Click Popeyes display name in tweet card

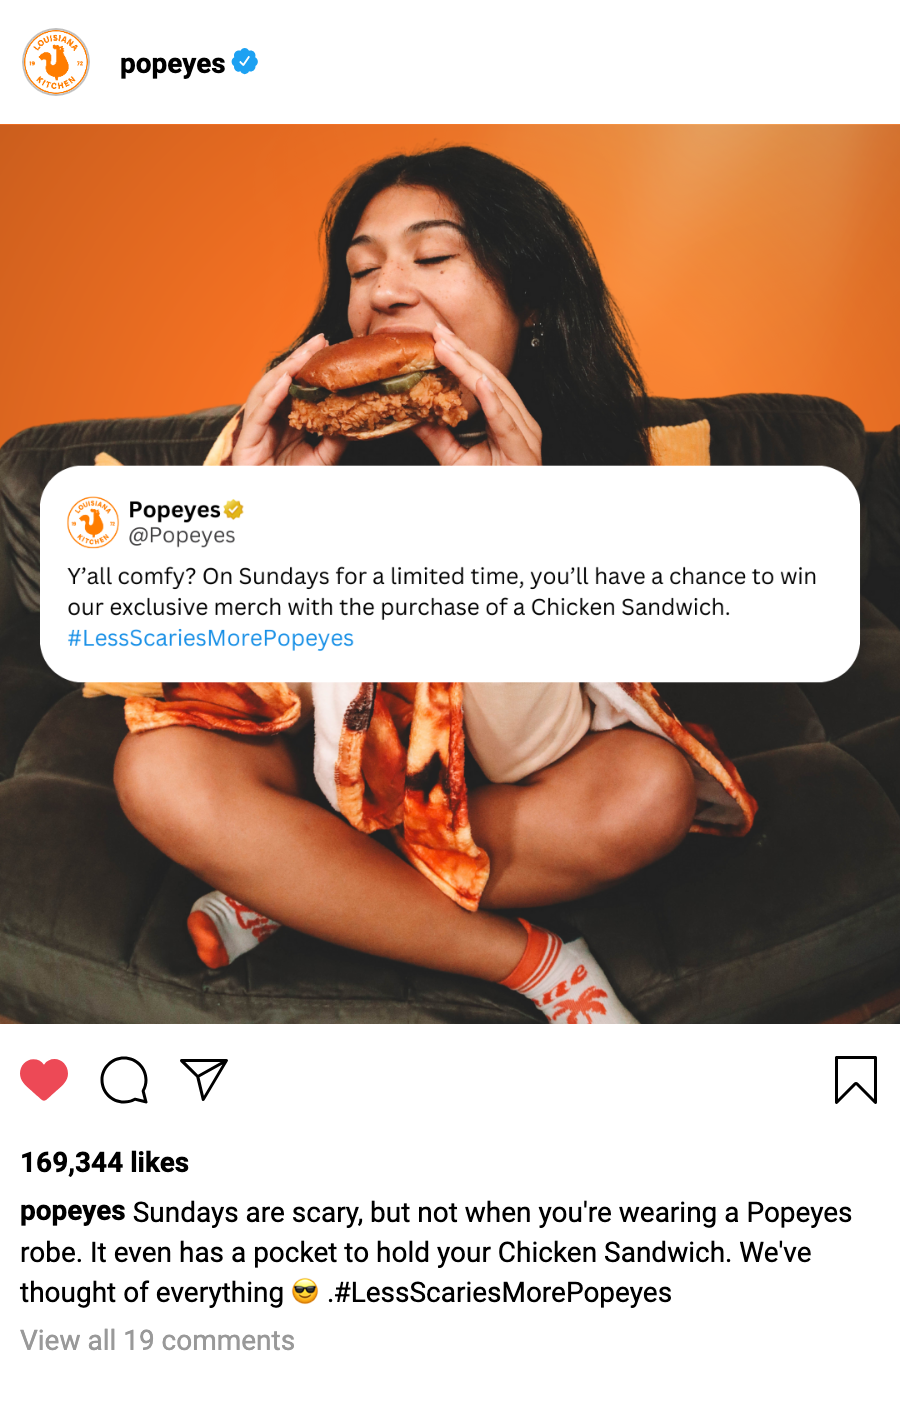click(175, 510)
